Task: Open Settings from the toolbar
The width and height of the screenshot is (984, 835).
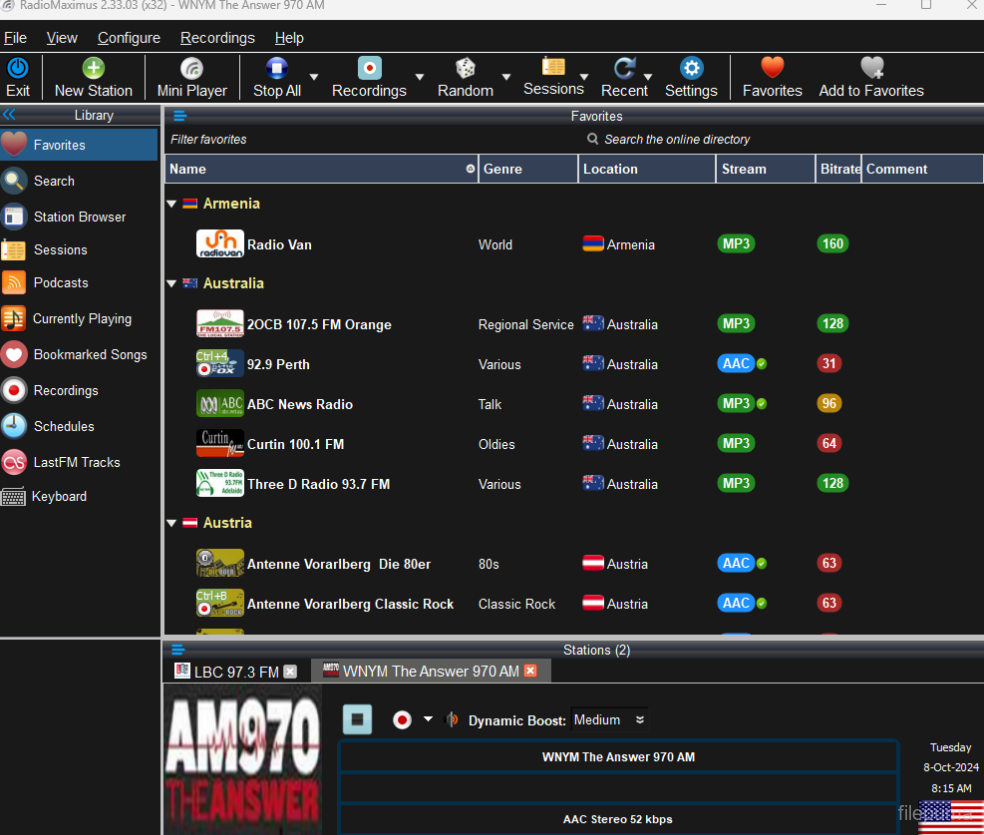Action: [691, 69]
